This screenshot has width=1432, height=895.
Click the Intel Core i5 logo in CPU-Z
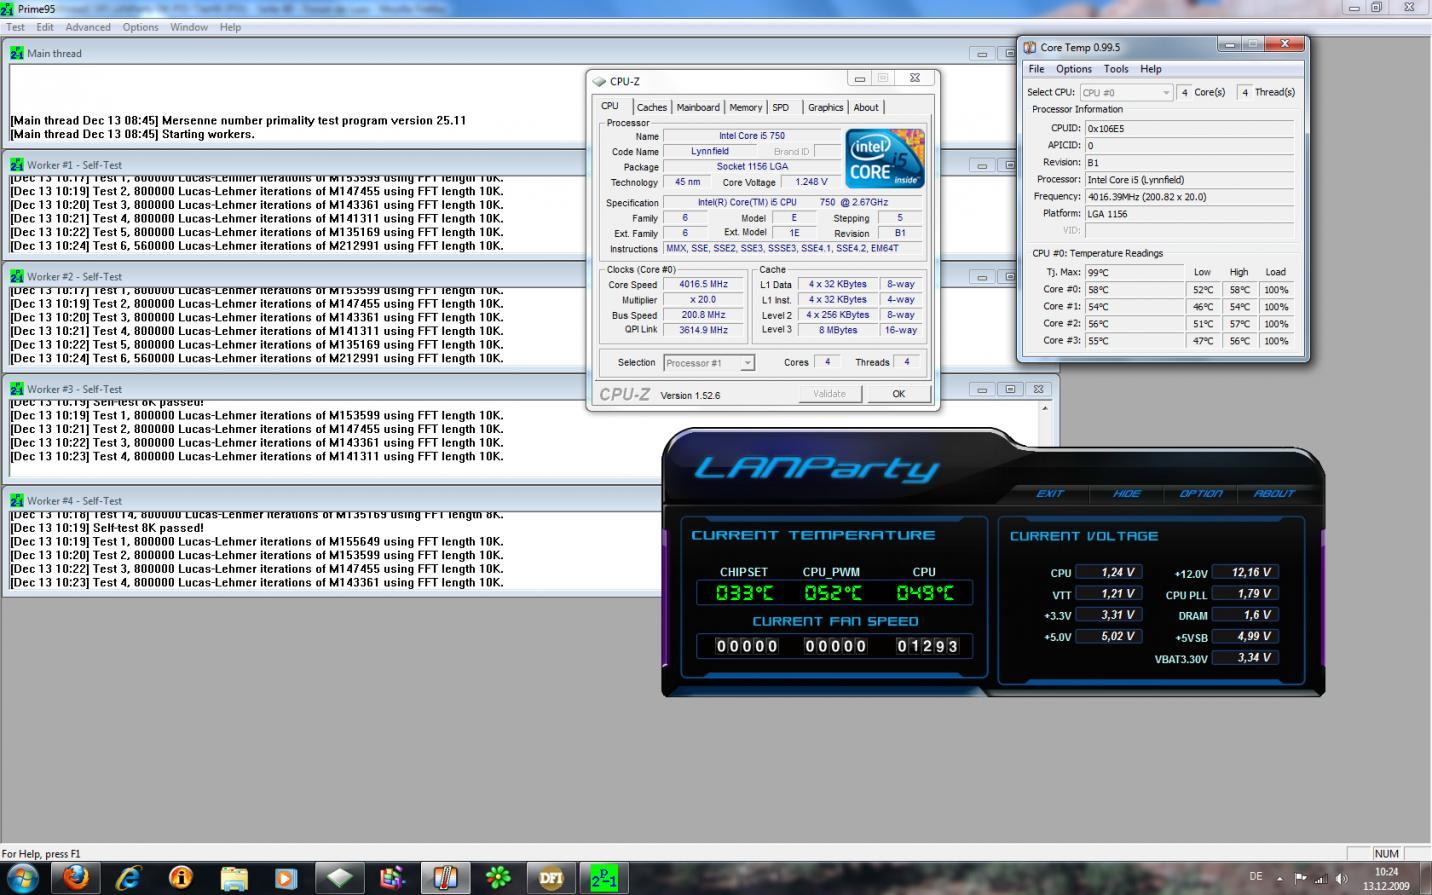click(x=884, y=158)
